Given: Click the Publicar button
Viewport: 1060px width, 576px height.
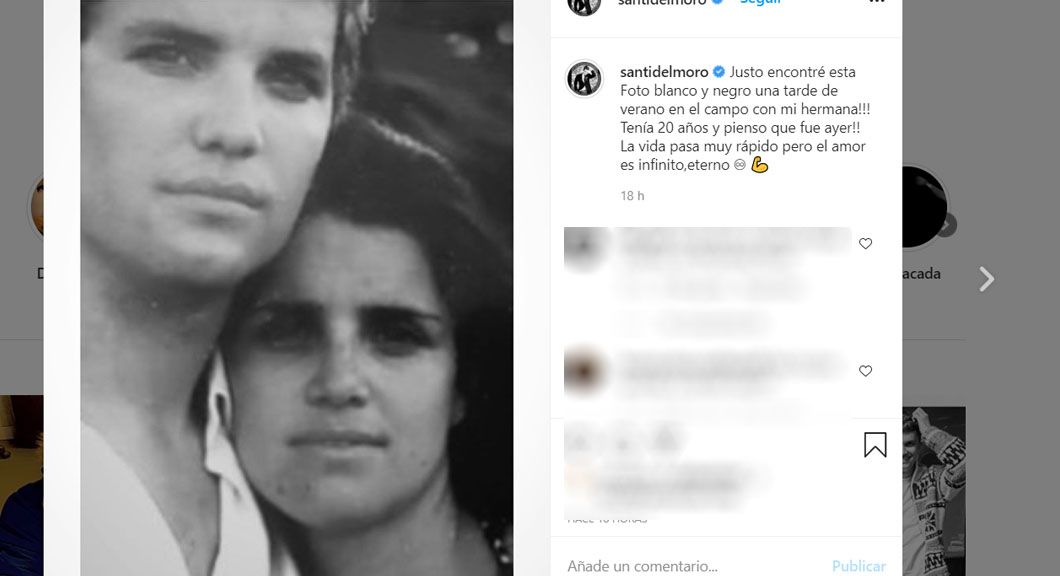Looking at the screenshot, I should 859,566.
